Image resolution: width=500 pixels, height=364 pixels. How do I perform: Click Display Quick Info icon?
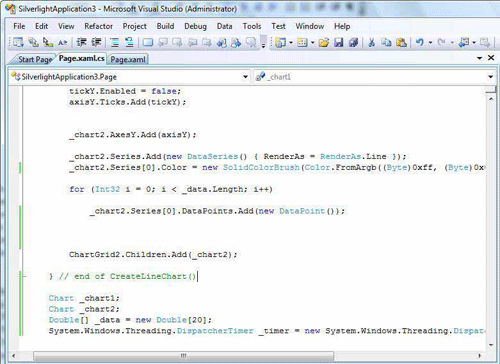[x=48, y=42]
